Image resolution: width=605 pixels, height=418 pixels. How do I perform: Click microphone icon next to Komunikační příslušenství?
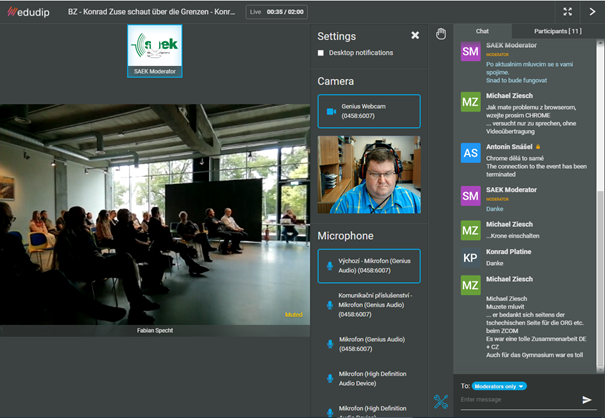pos(330,305)
